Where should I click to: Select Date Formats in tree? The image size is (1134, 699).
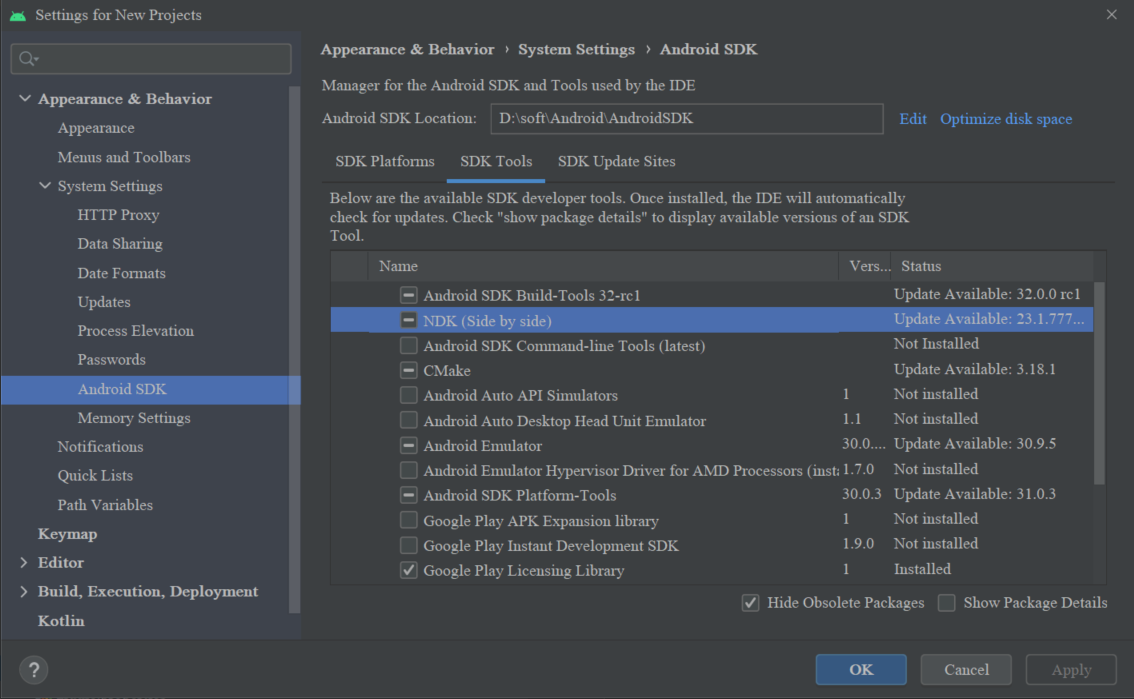point(122,273)
